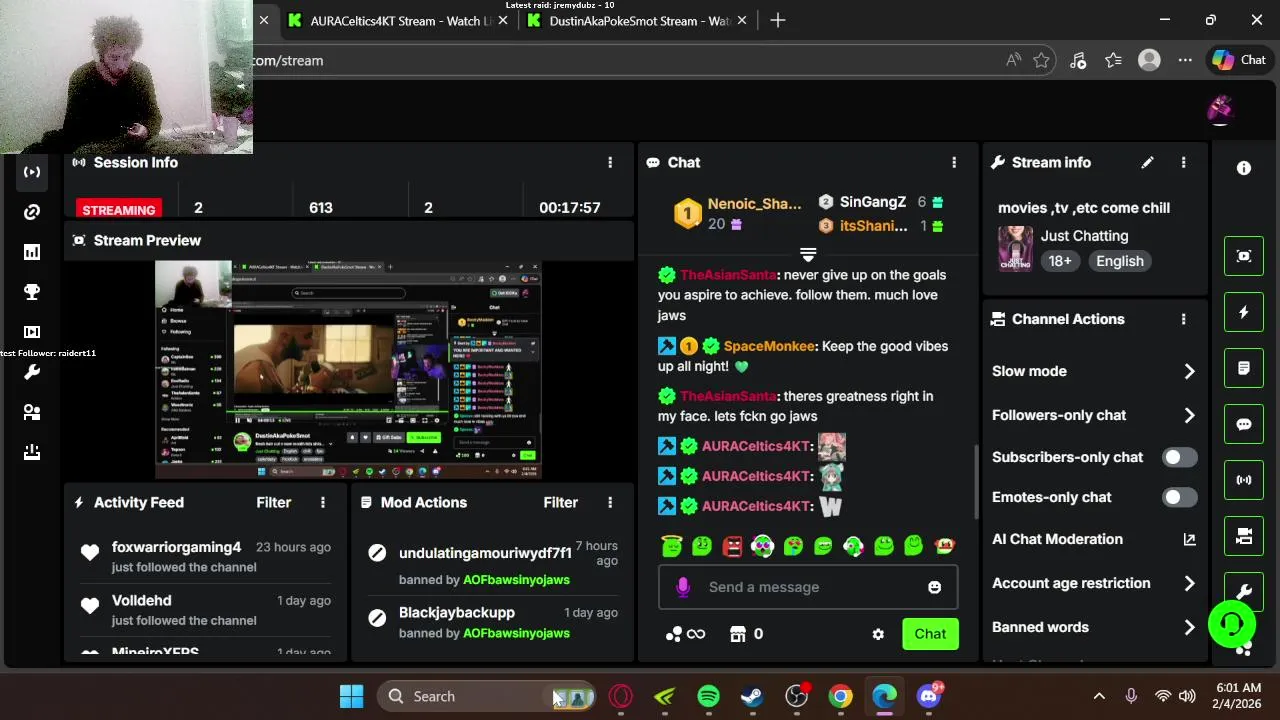The image size is (1280, 720).
Task: Click purple microphone icon in message box
Action: 683,587
